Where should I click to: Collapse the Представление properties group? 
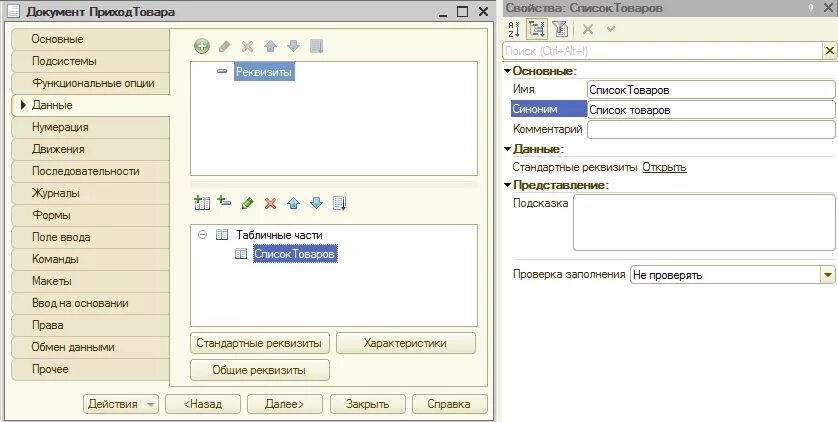(508, 185)
